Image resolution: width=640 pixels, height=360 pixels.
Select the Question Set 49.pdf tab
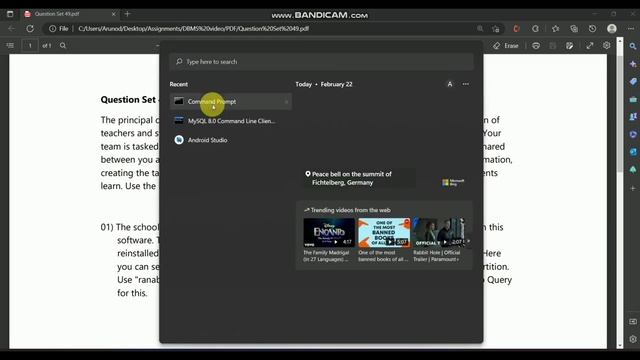click(x=70, y=14)
